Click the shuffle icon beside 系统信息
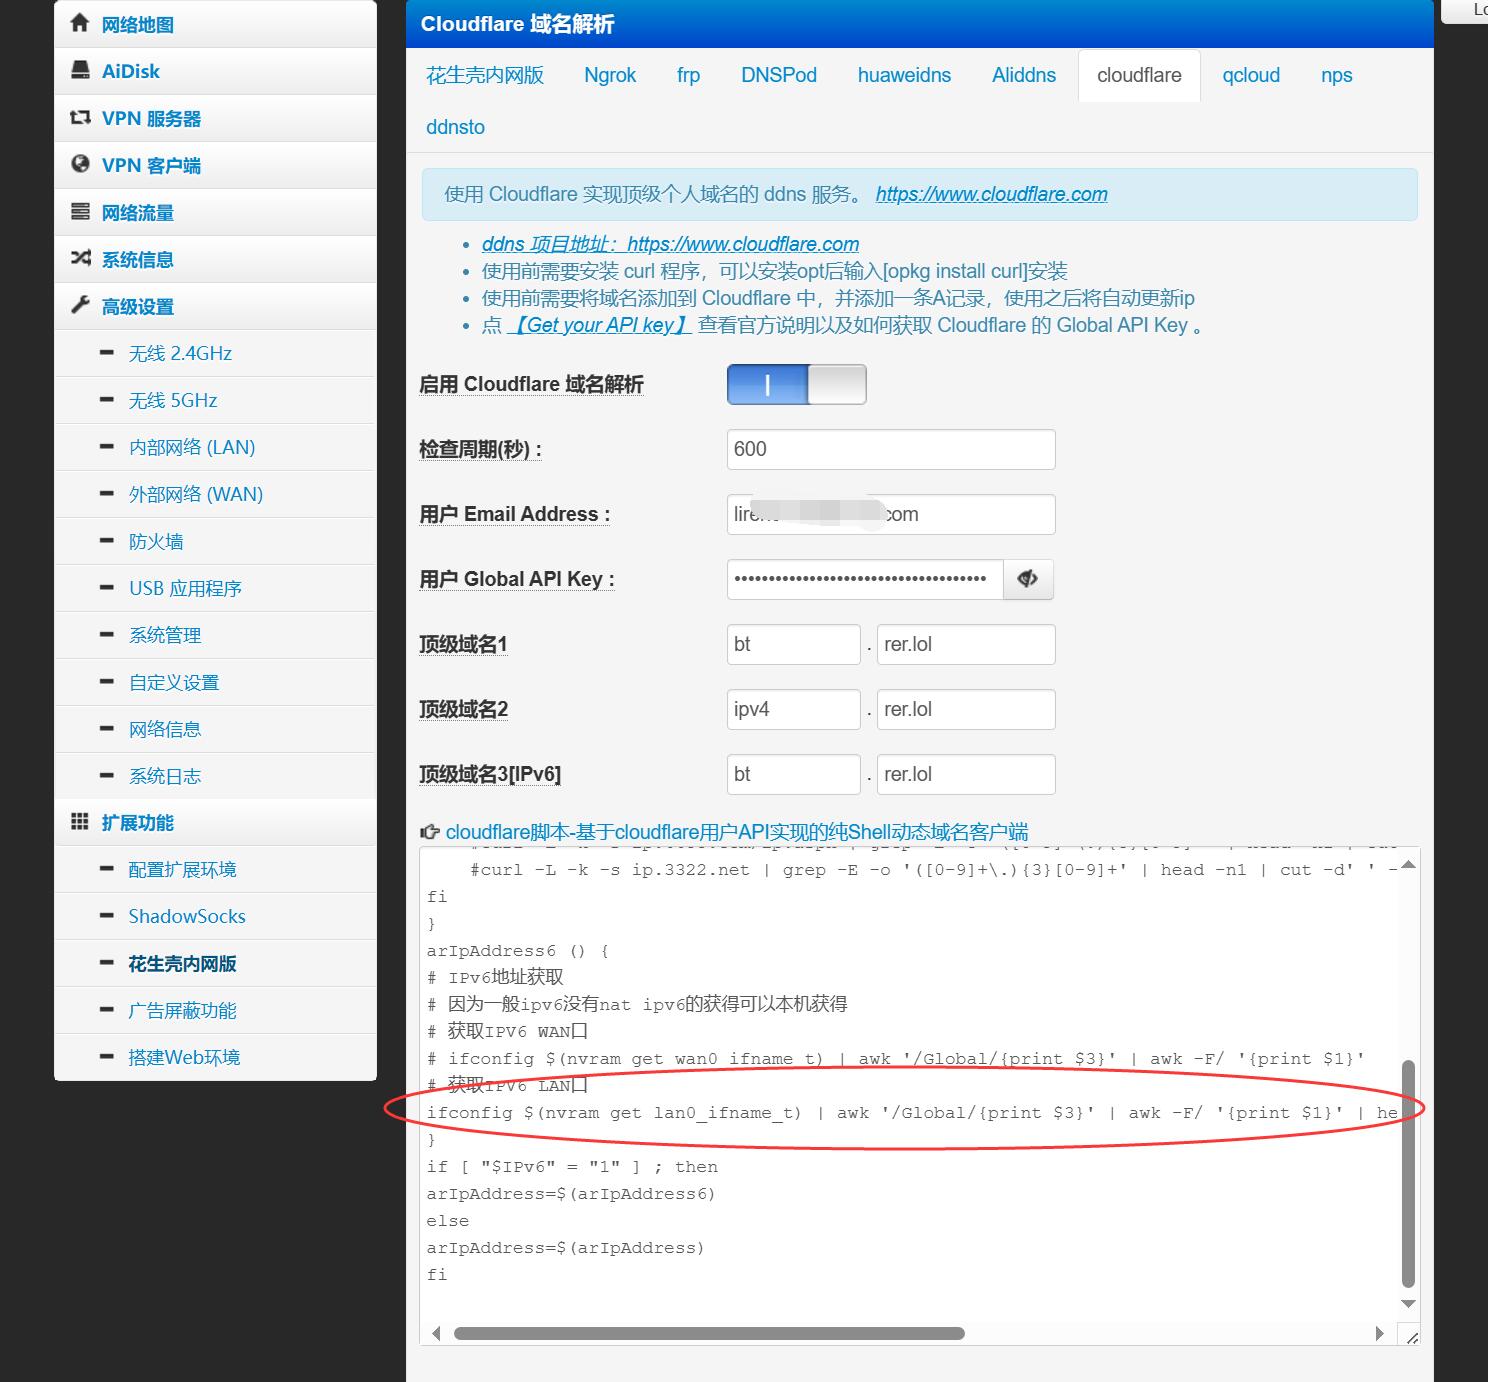The height and width of the screenshot is (1382, 1488). coord(80,258)
